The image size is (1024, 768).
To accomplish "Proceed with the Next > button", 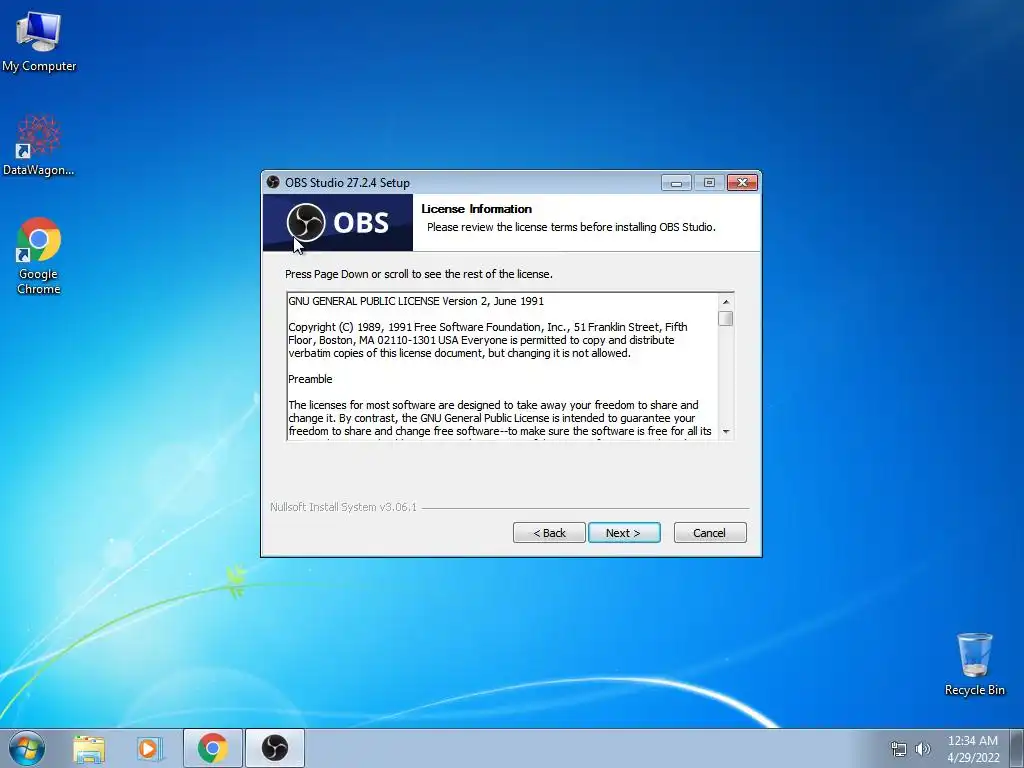I will tap(624, 533).
